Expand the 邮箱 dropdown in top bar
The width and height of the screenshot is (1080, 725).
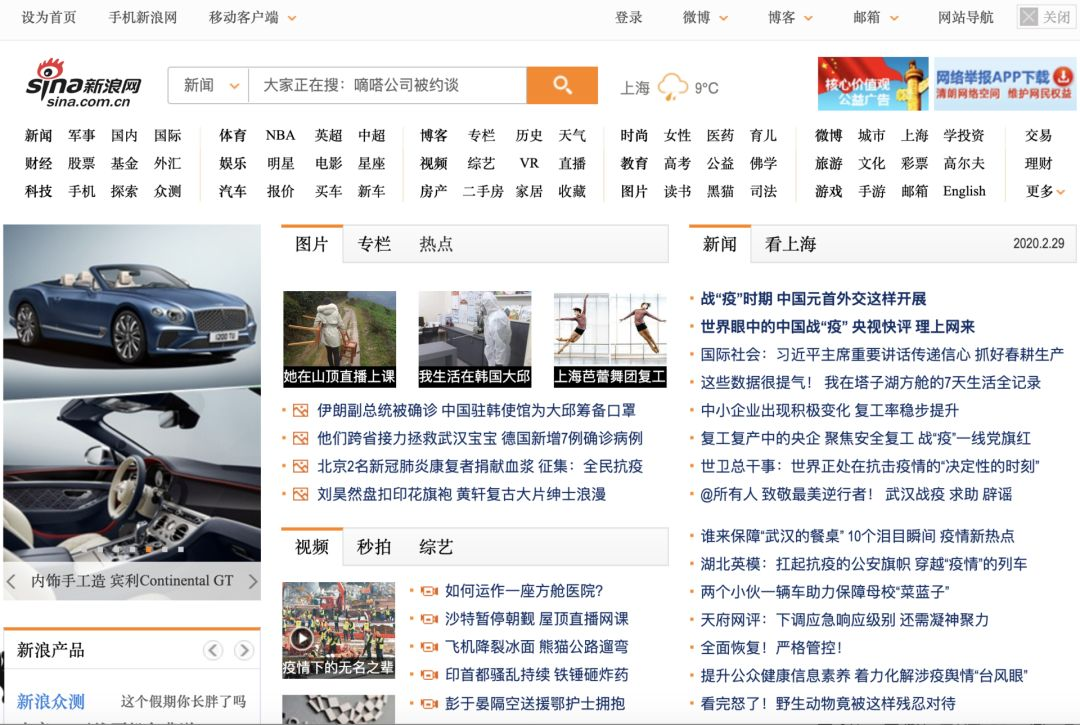(894, 19)
